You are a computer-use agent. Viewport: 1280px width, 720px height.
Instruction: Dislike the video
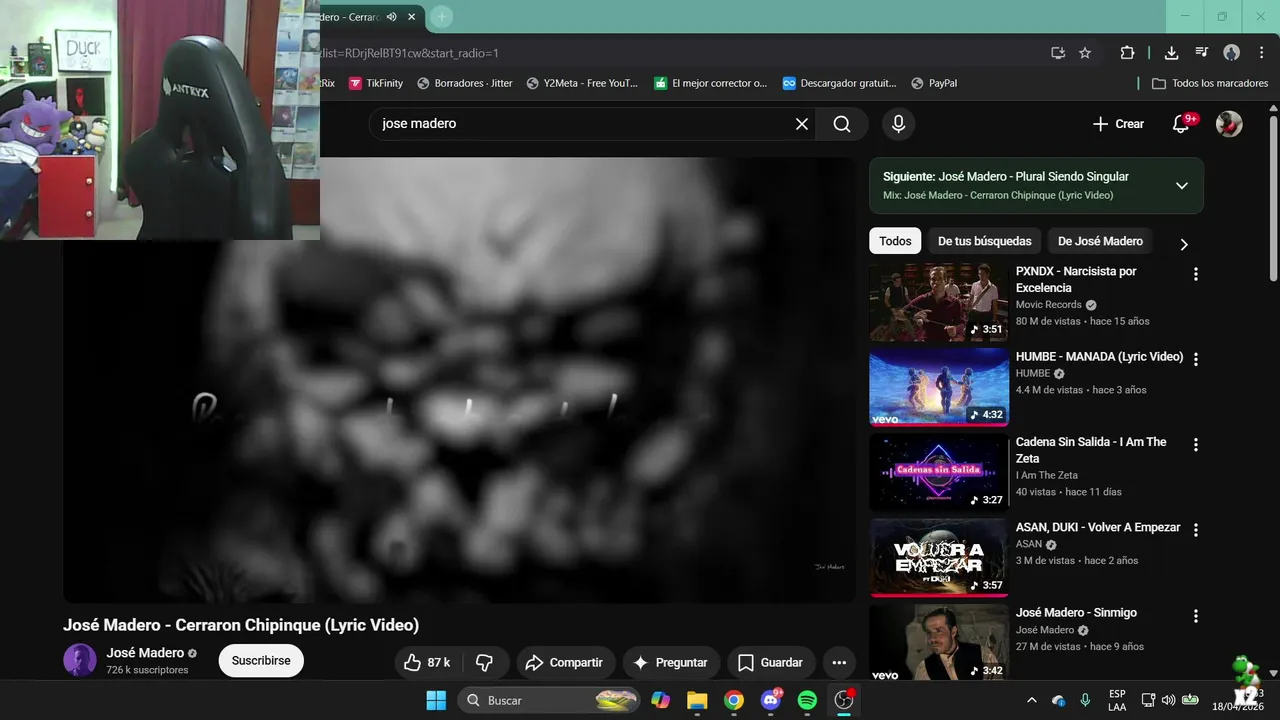[x=485, y=662]
